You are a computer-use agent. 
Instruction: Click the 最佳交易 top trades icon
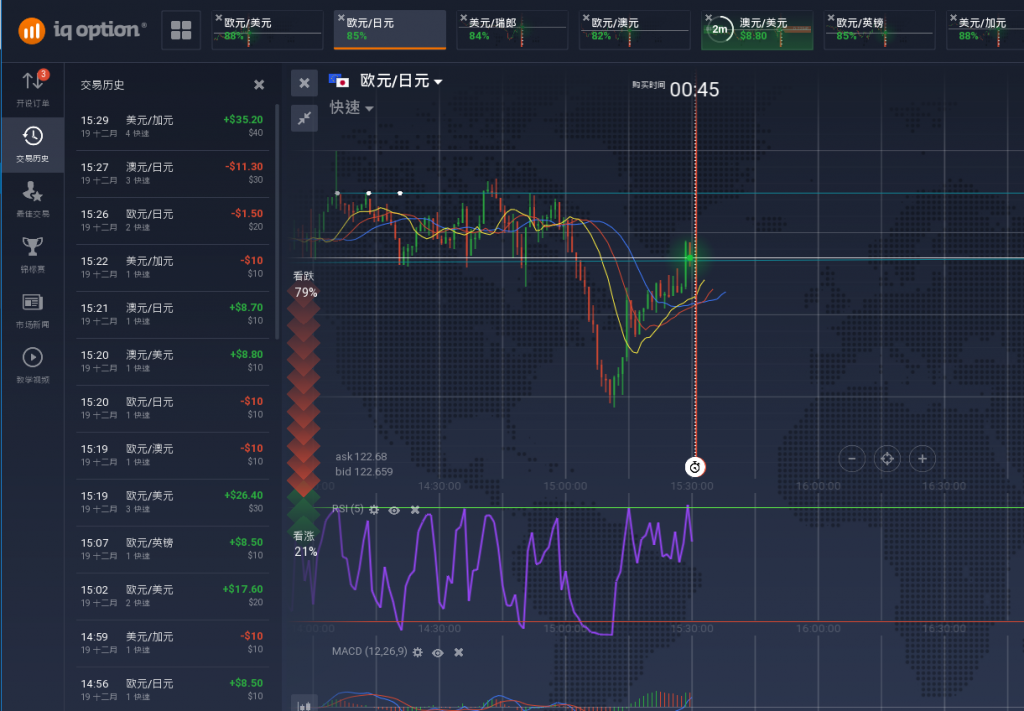tap(32, 198)
